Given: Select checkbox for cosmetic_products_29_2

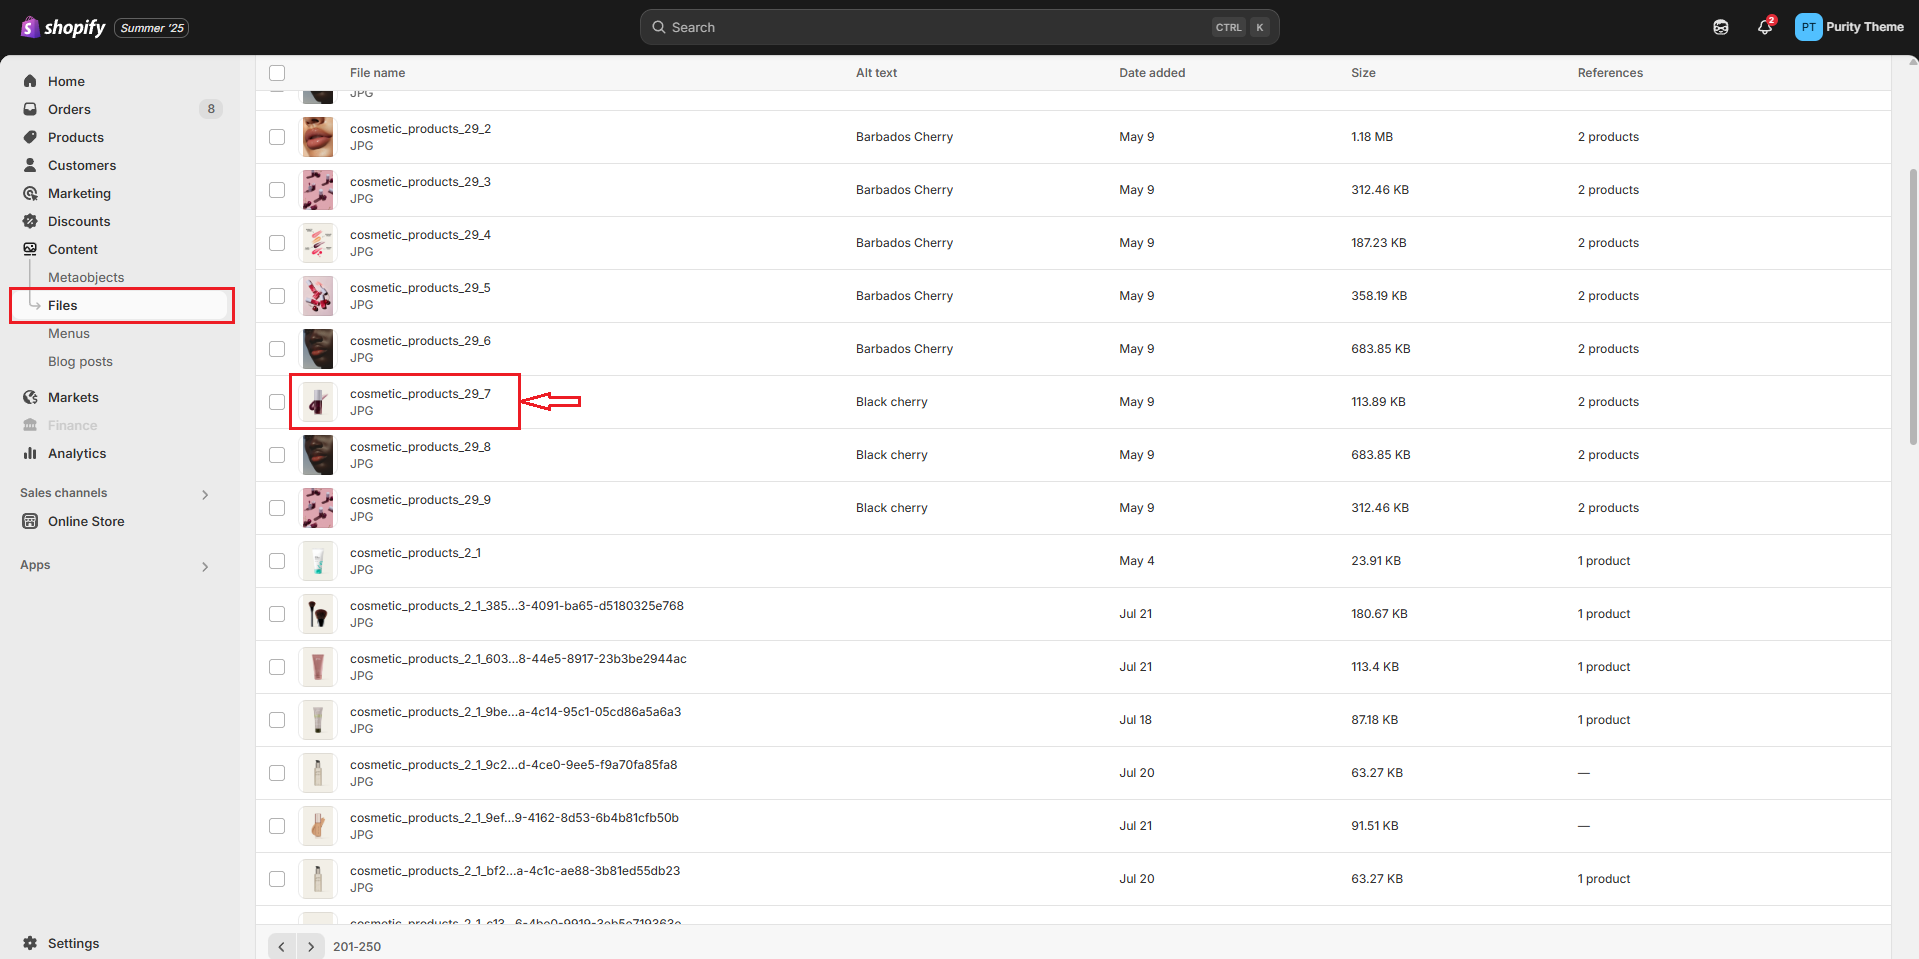Looking at the screenshot, I should pos(277,137).
